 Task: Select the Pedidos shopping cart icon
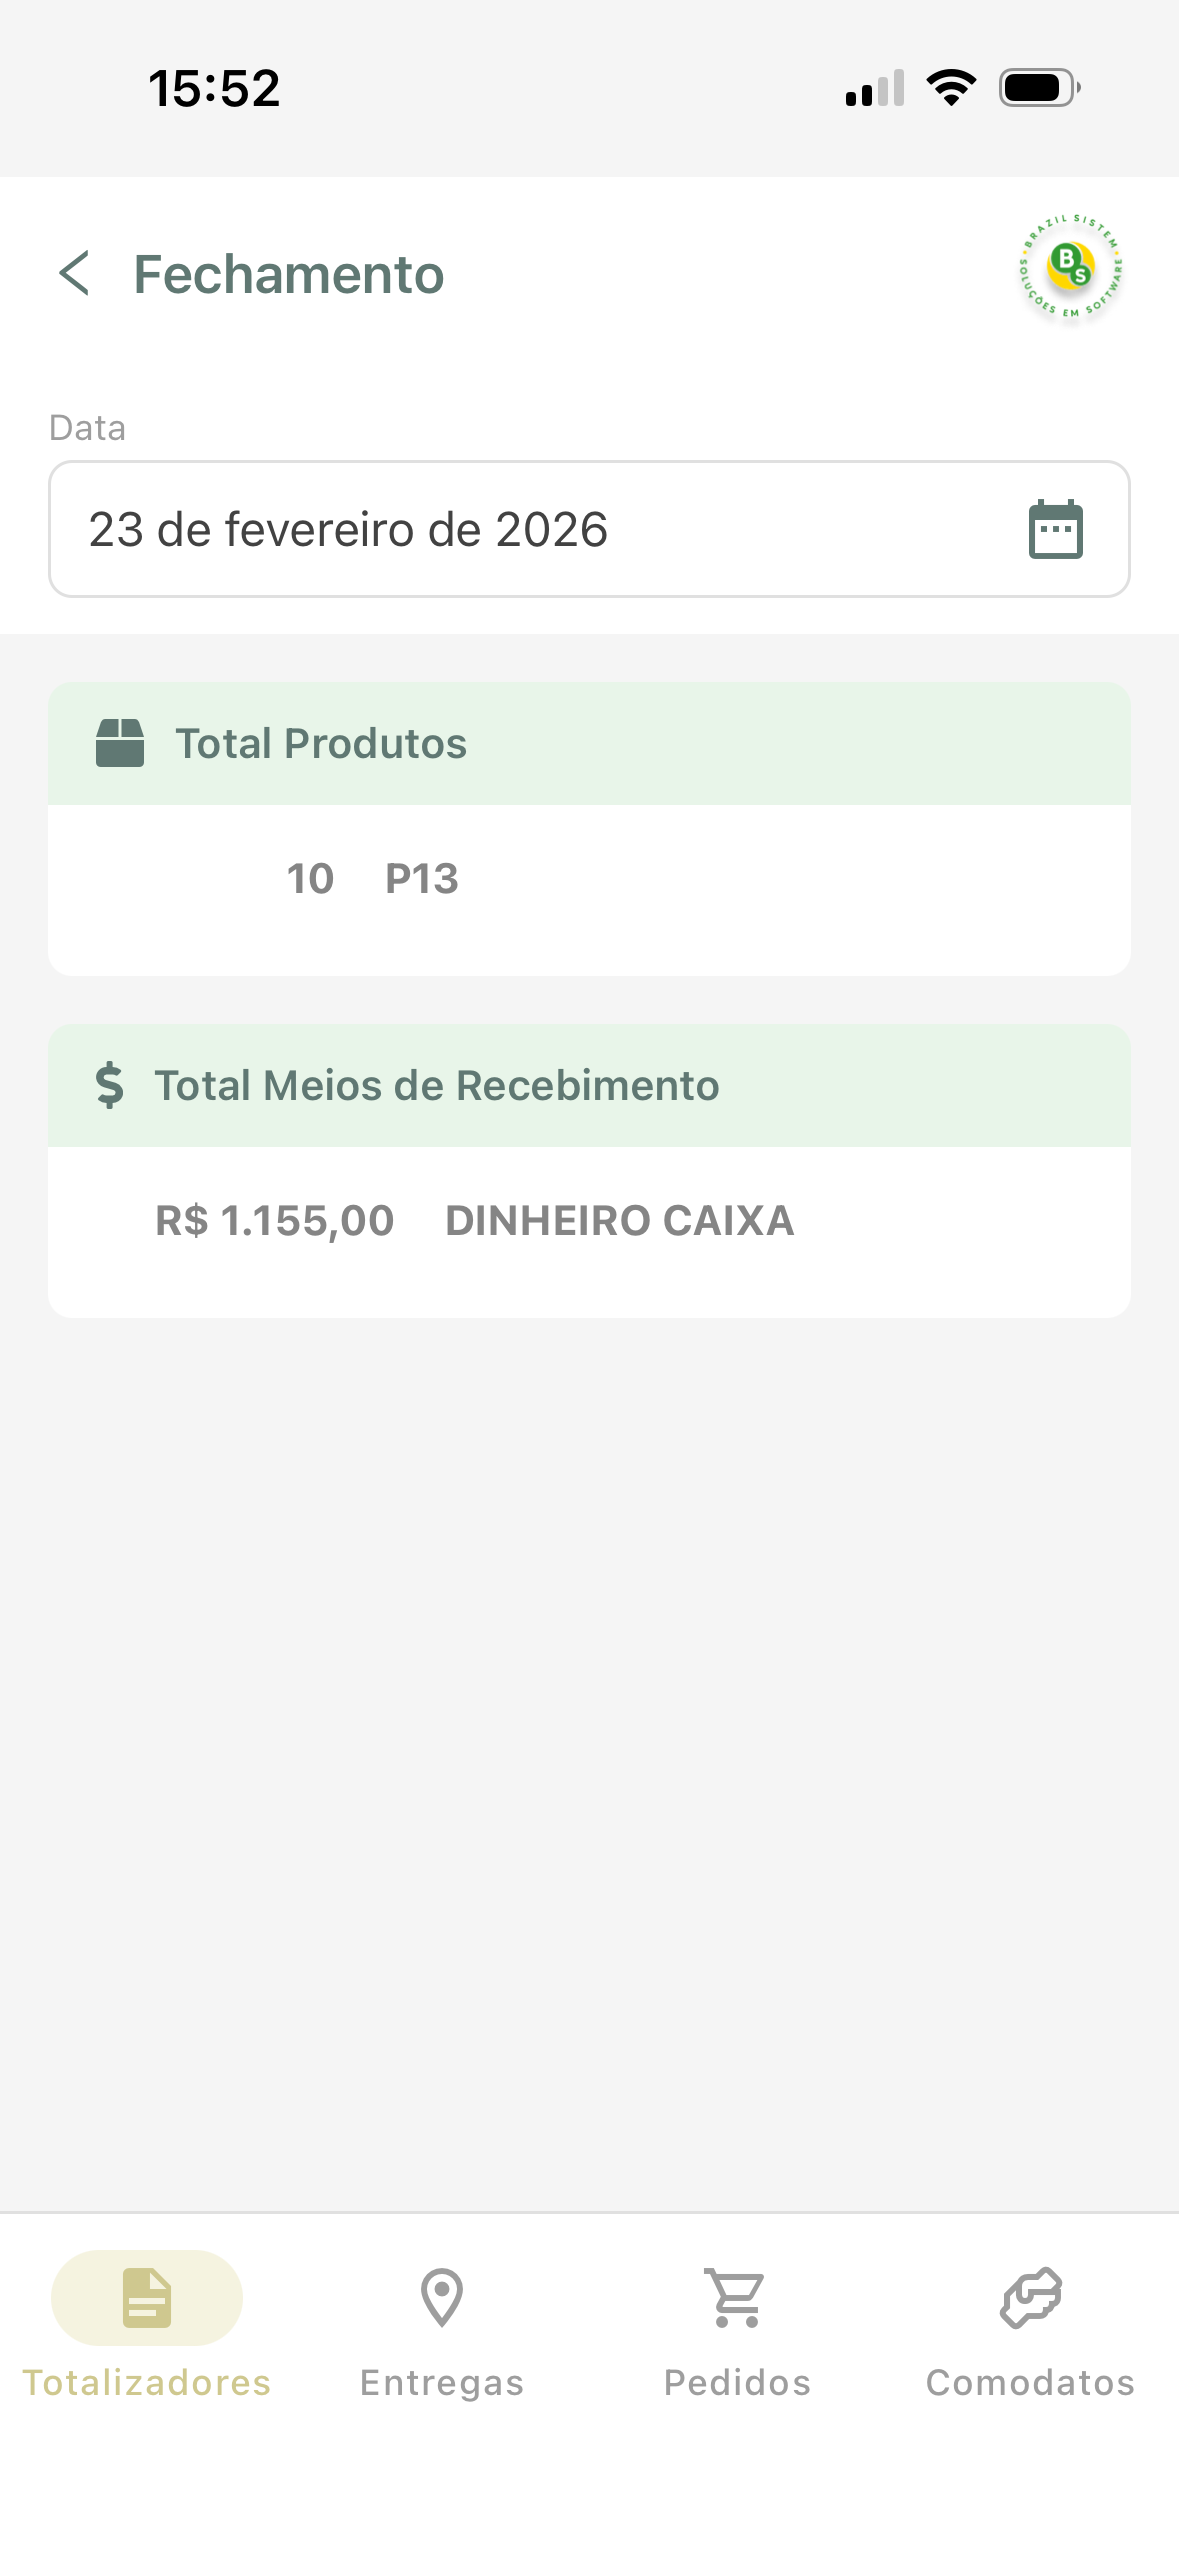(x=737, y=2298)
